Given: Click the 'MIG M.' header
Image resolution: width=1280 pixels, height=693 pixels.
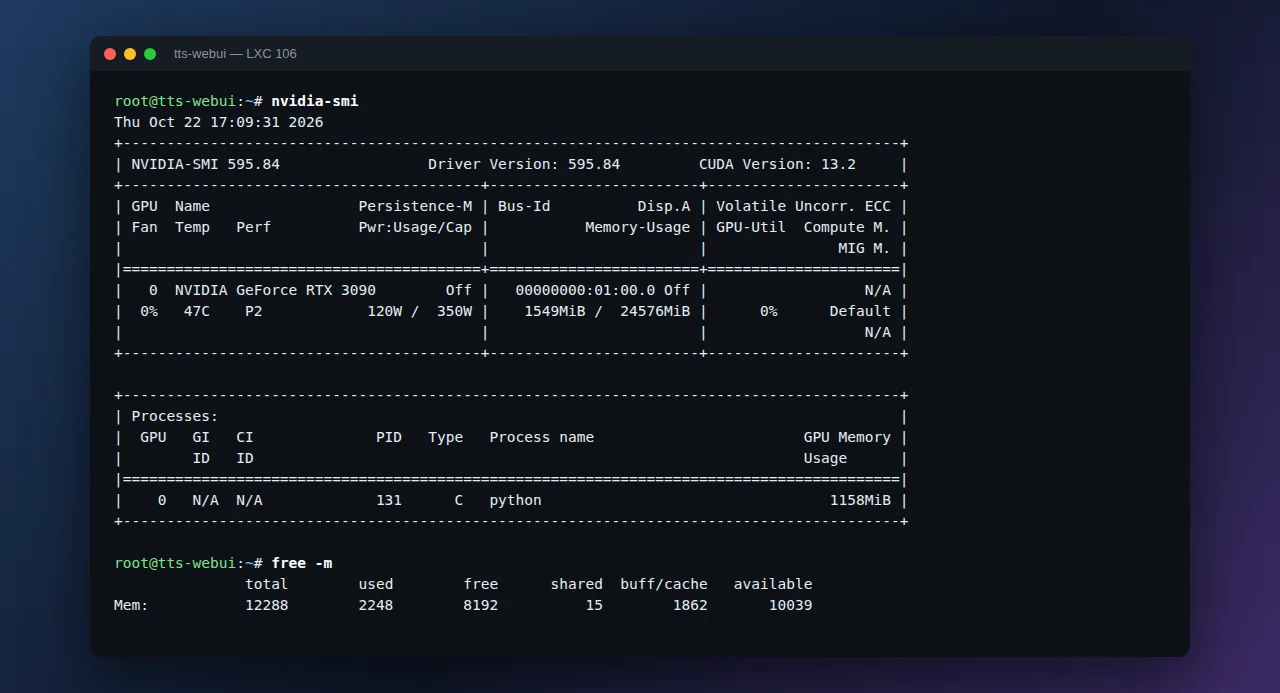Looking at the screenshot, I should (865, 248).
